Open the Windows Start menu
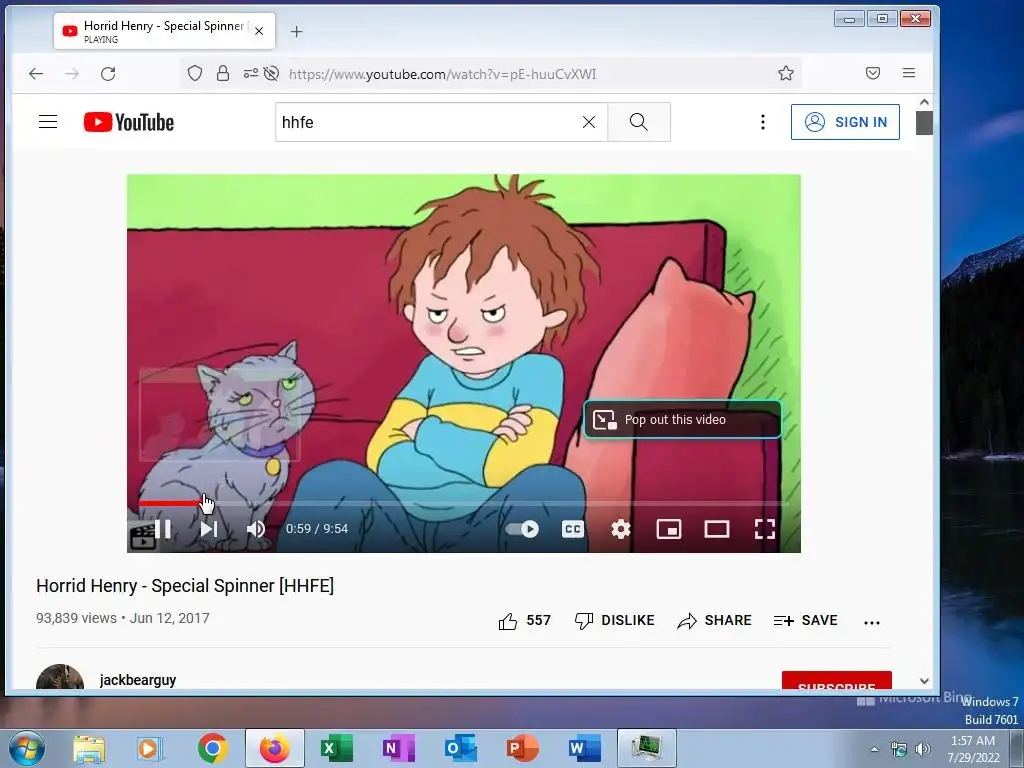1024x768 pixels. [27, 748]
